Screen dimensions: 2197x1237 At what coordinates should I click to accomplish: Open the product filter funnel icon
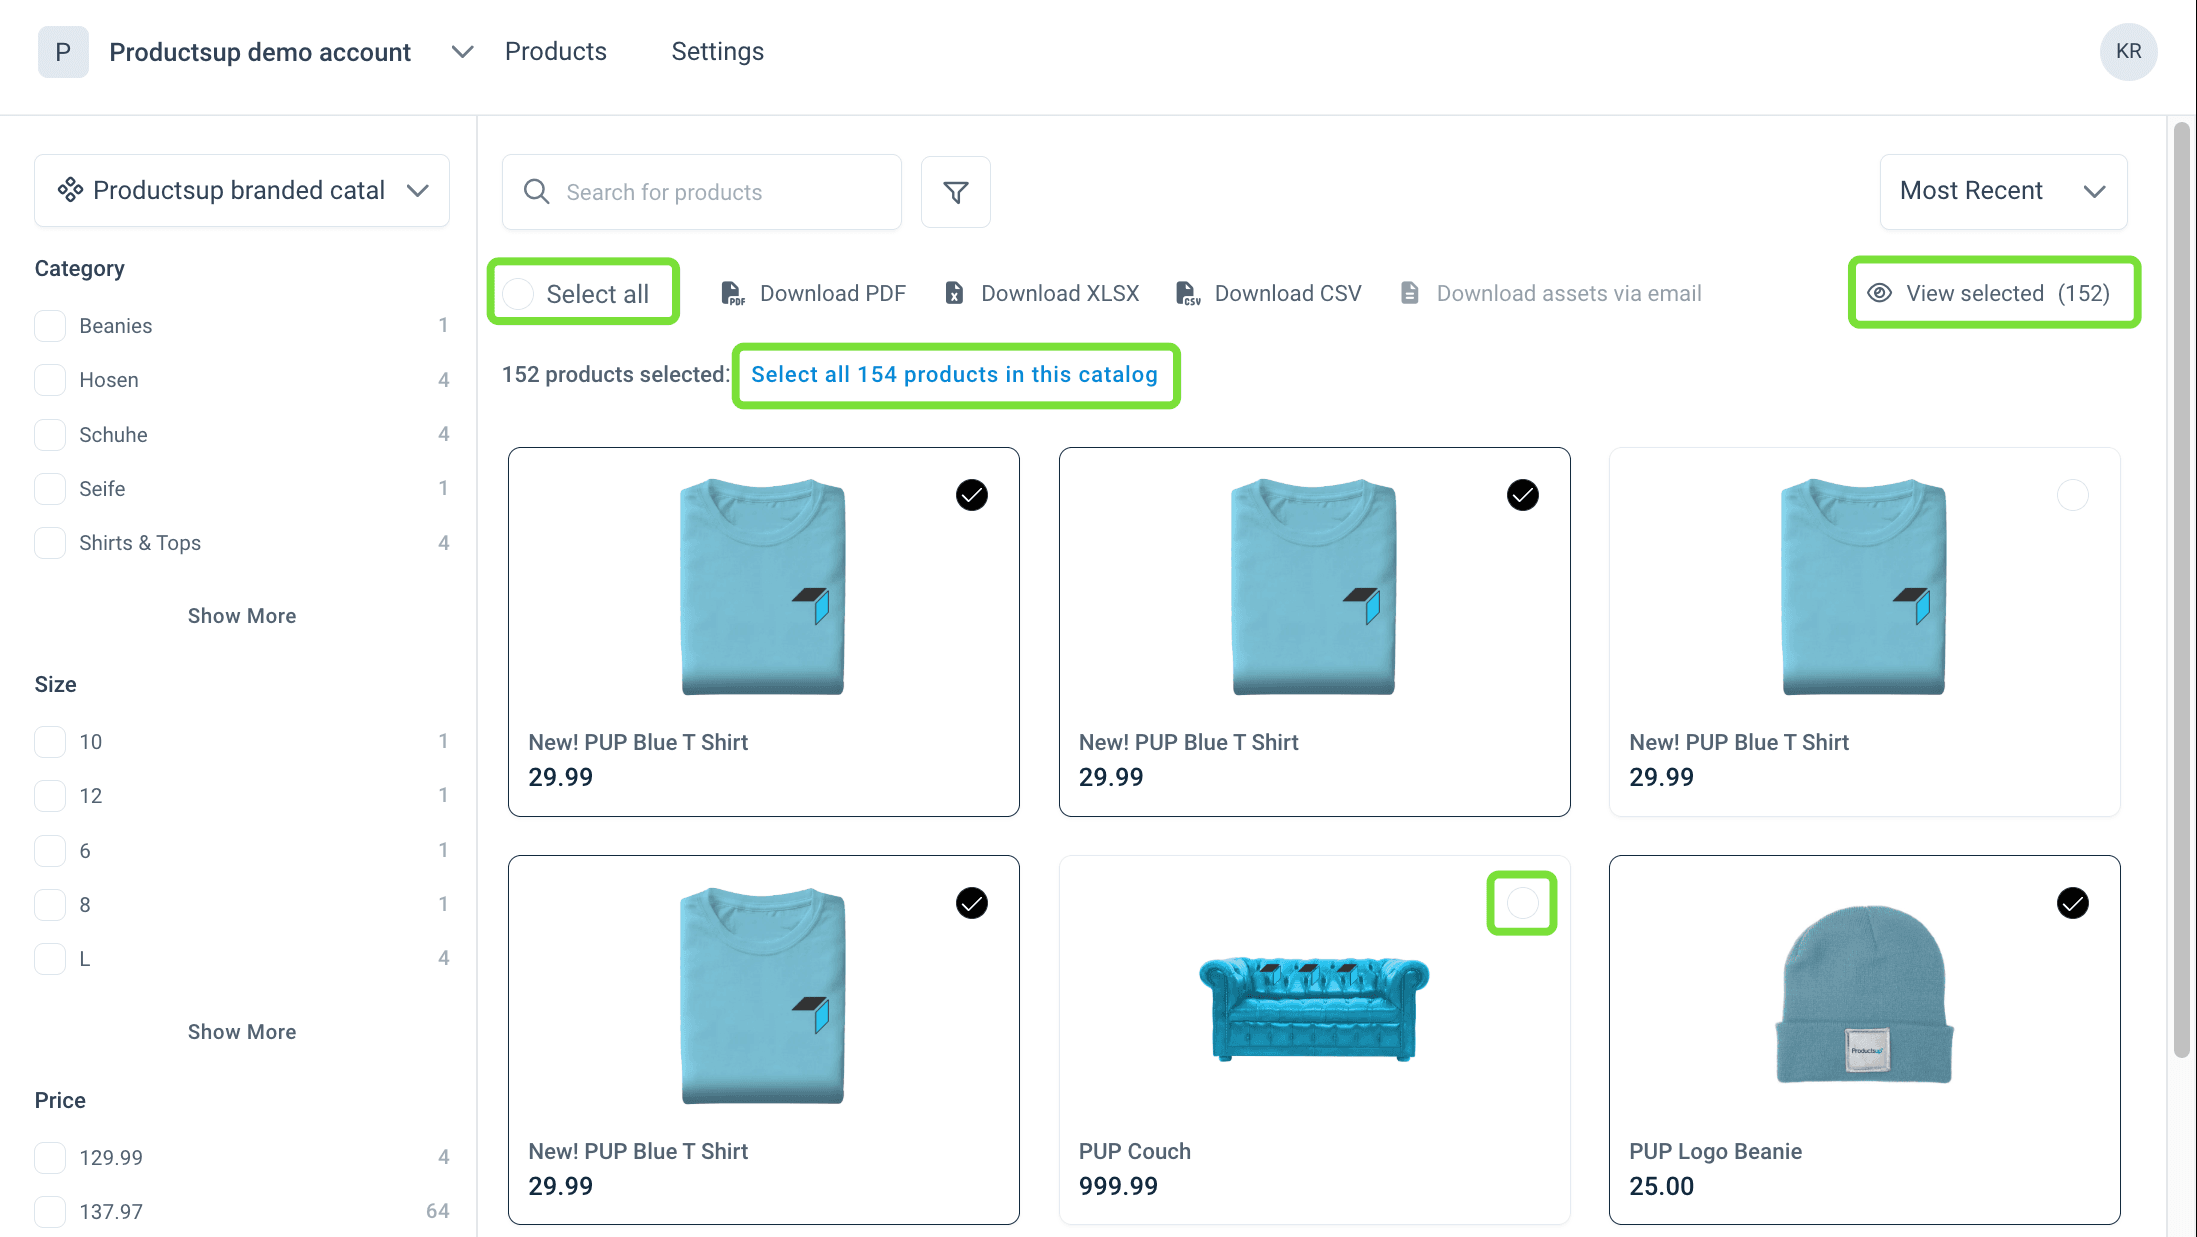pos(956,192)
